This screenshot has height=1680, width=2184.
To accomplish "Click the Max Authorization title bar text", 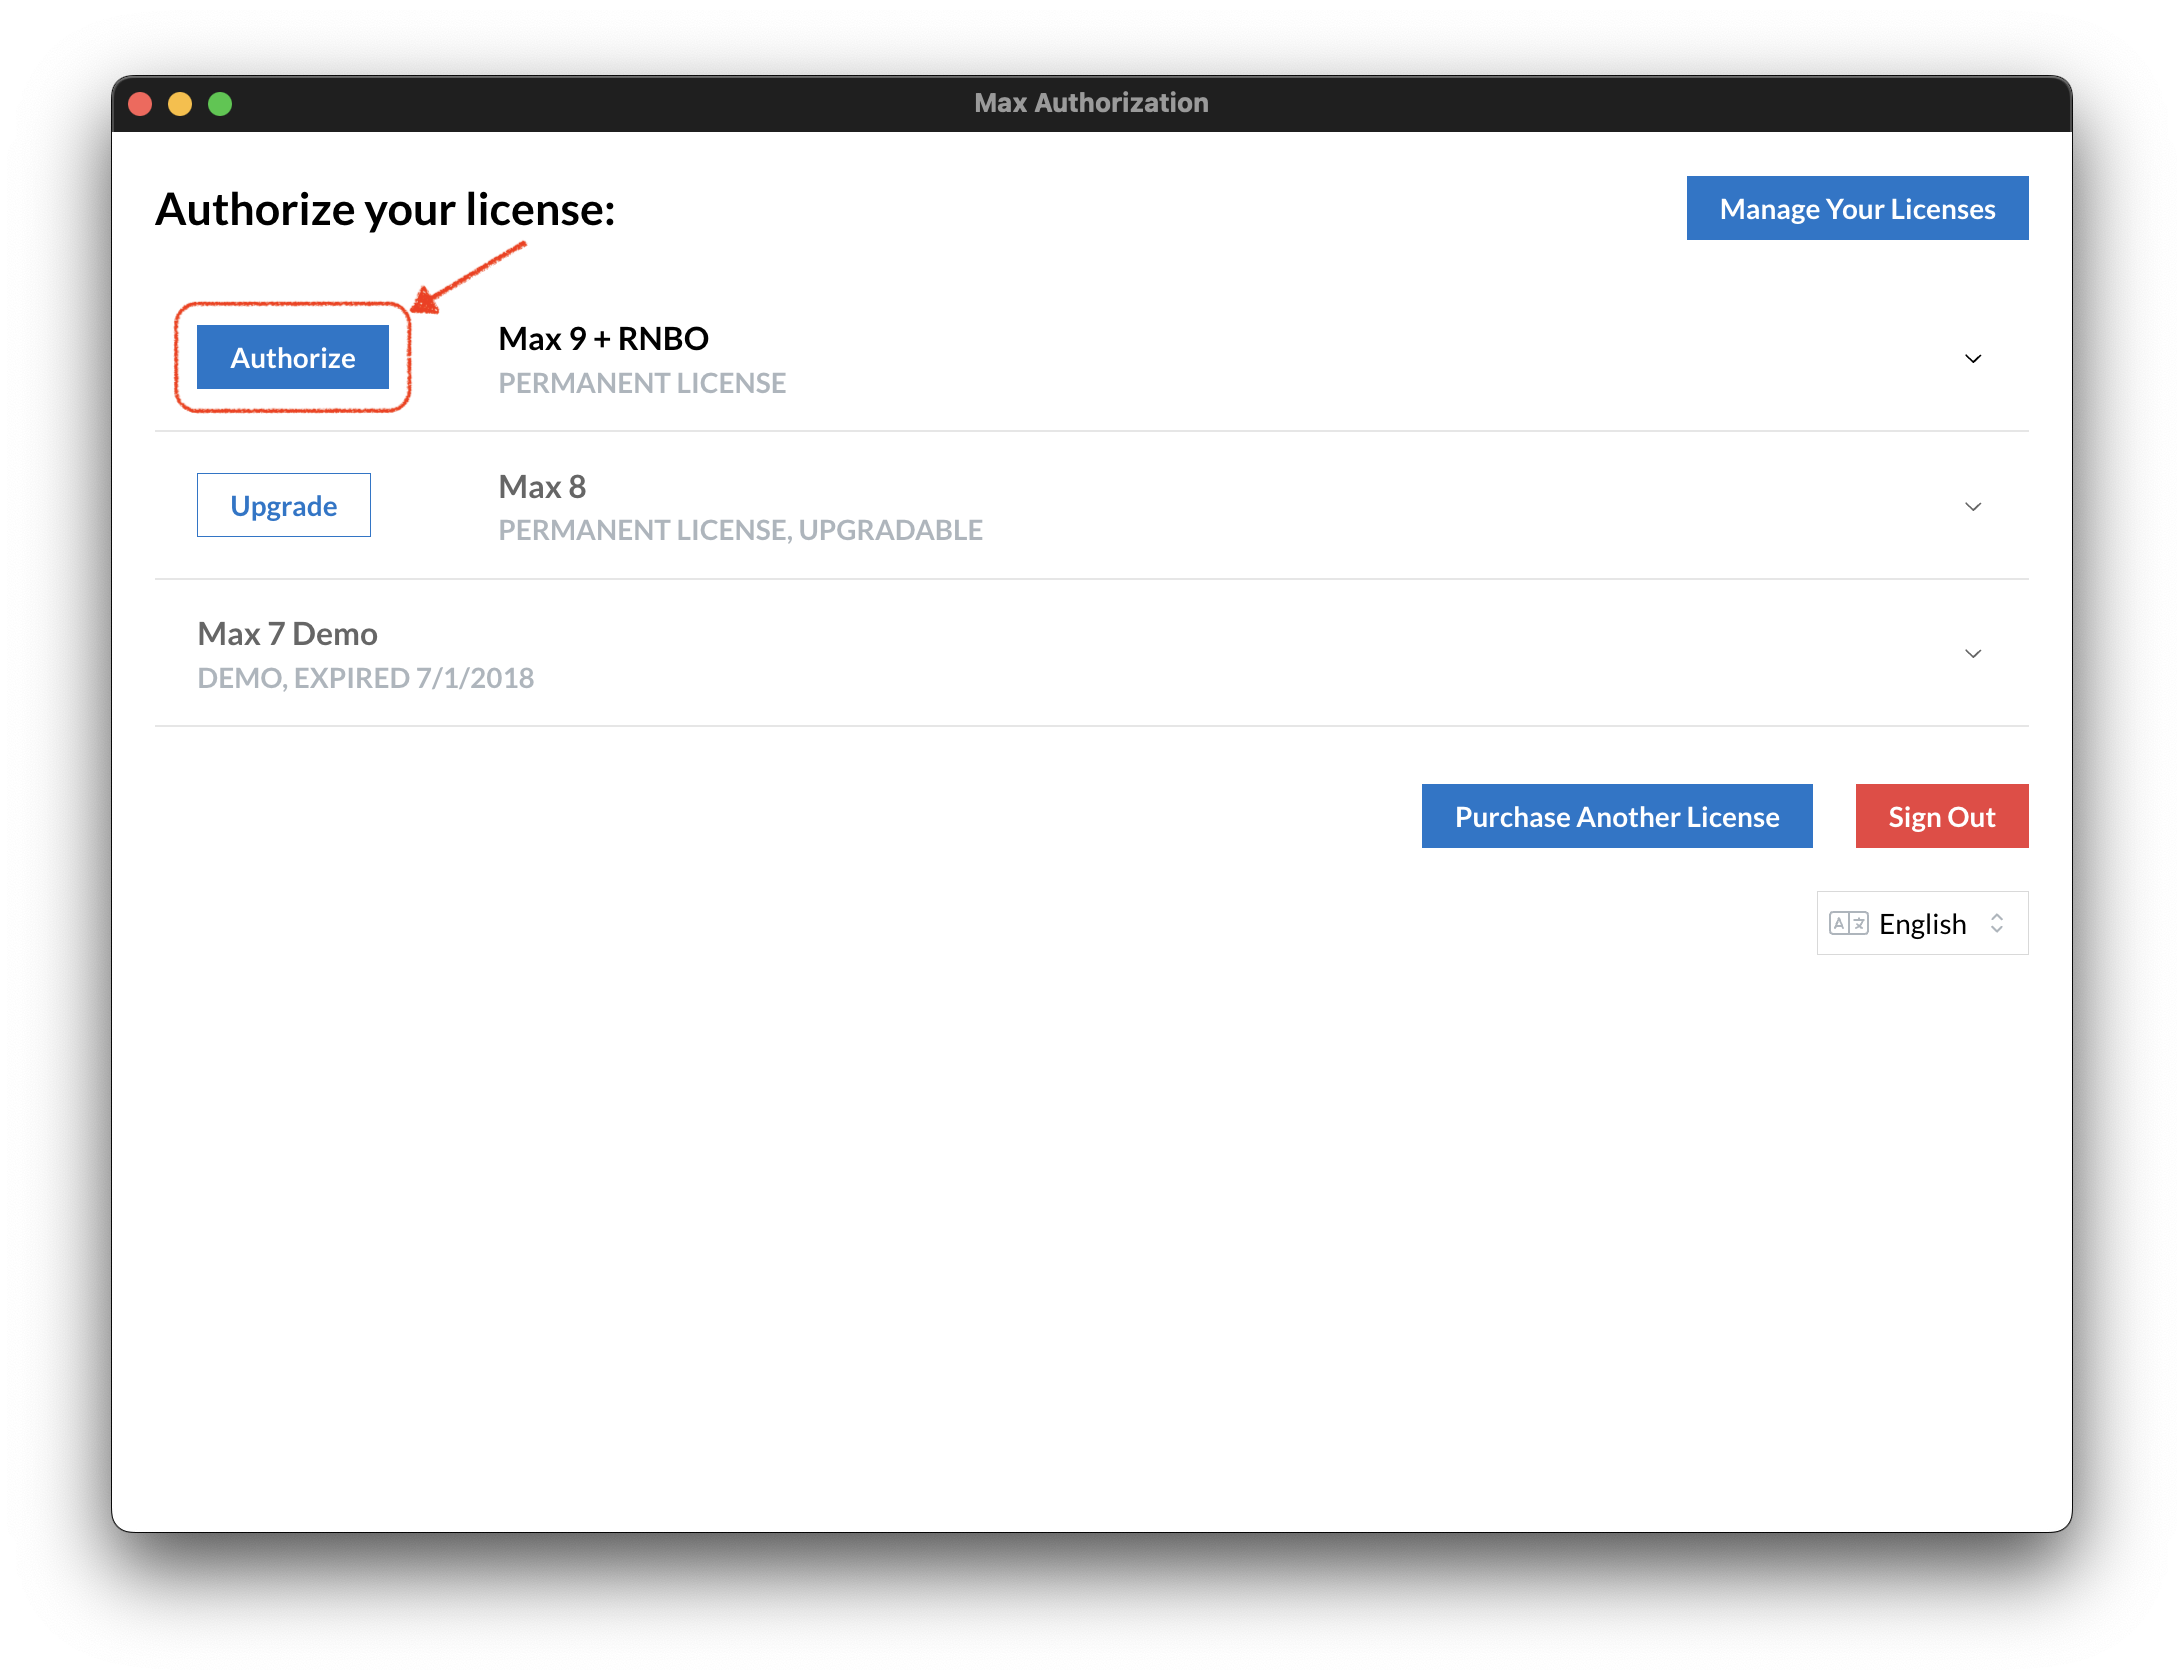I will 1091,103.
